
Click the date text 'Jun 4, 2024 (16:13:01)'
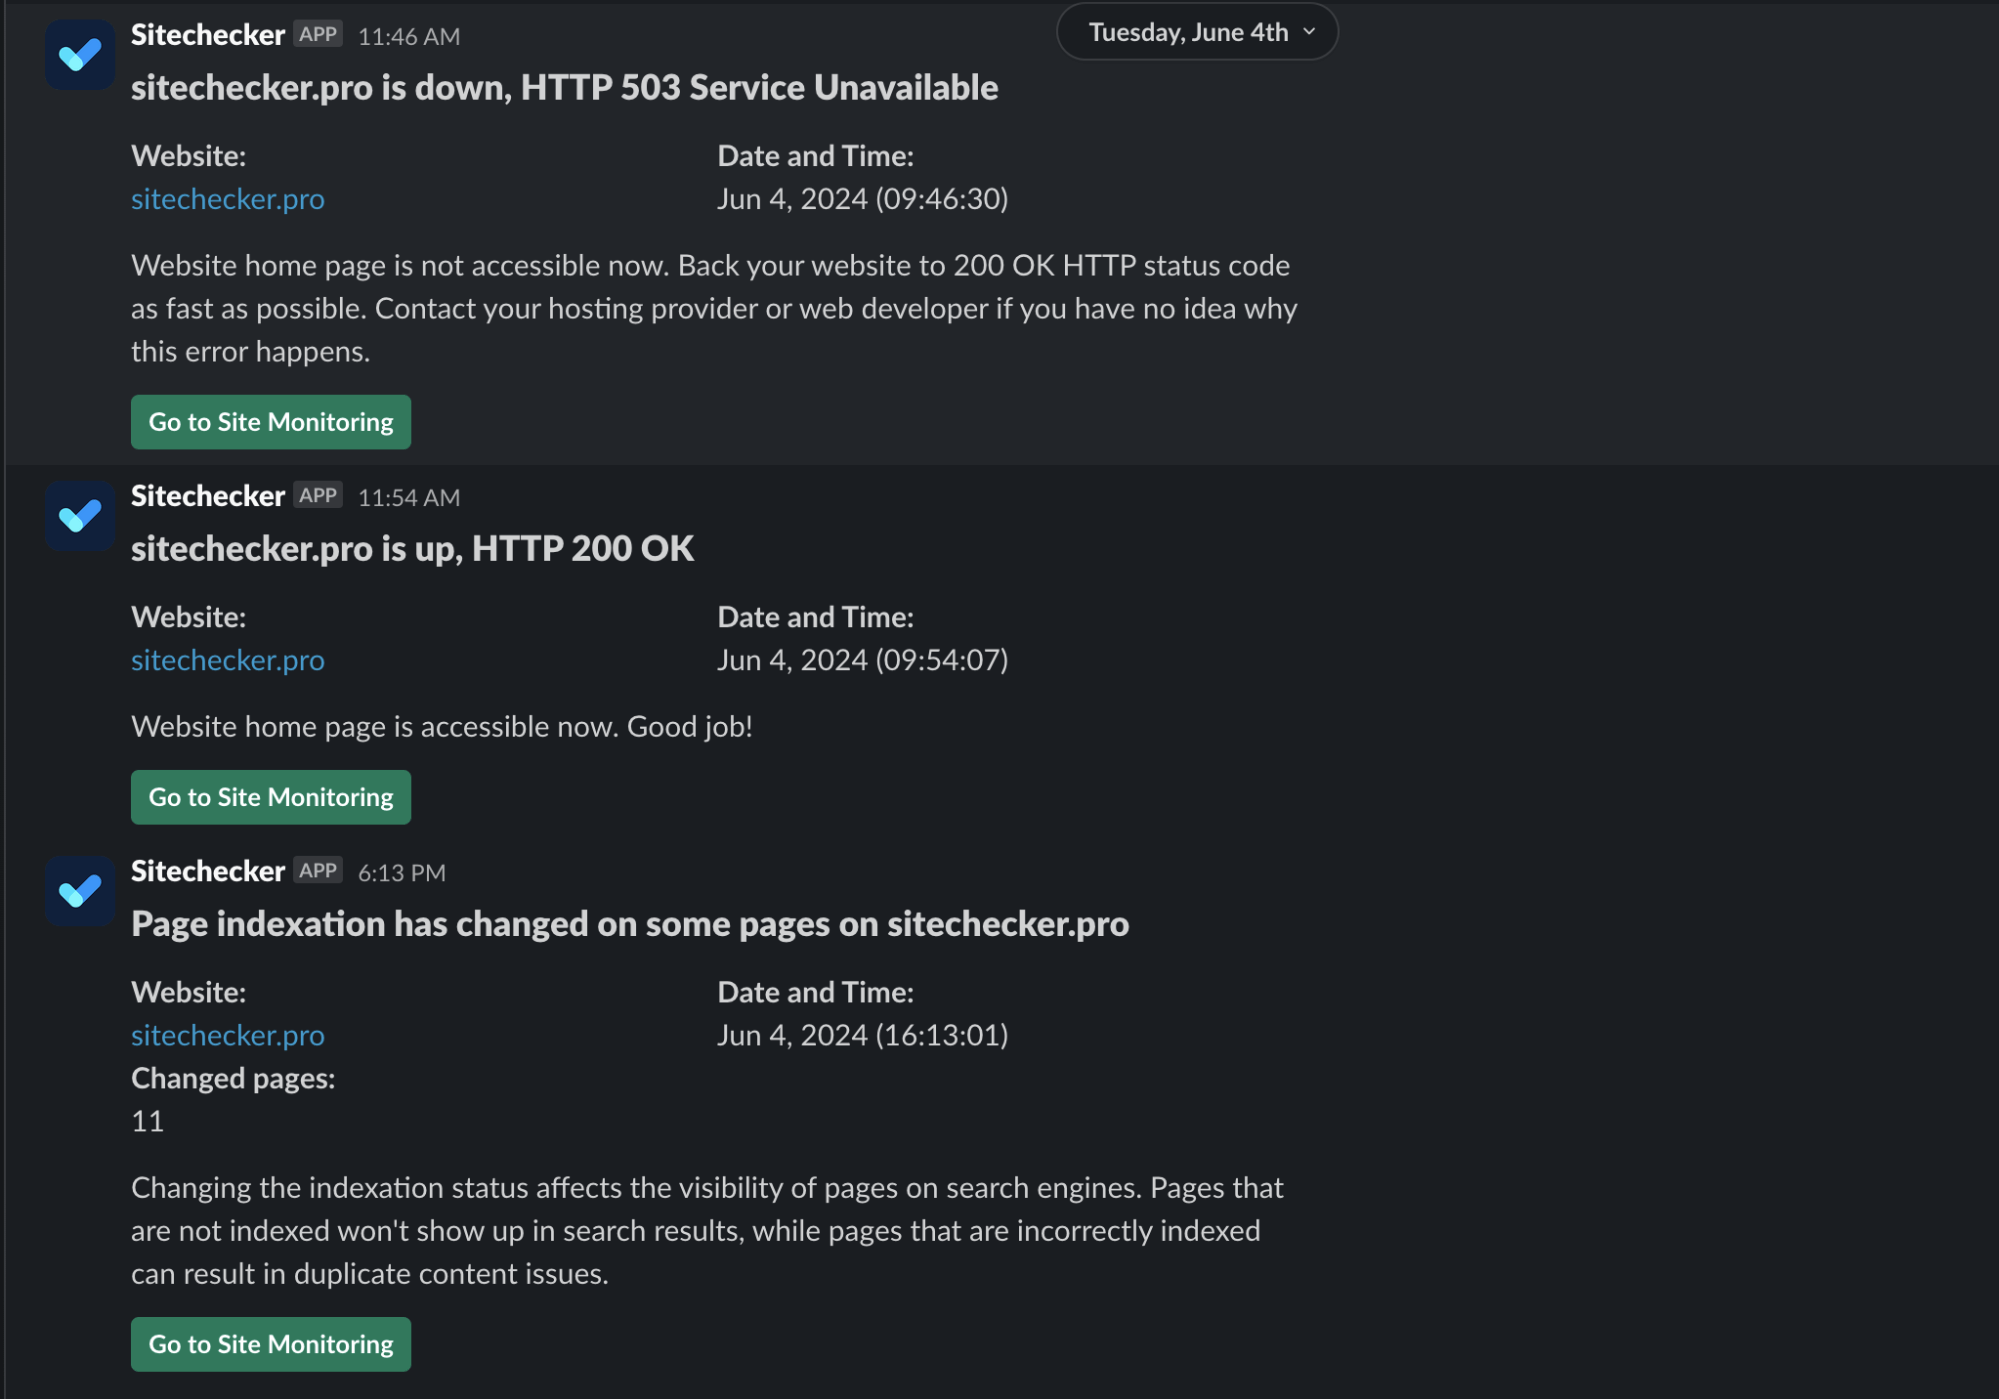(x=863, y=1035)
